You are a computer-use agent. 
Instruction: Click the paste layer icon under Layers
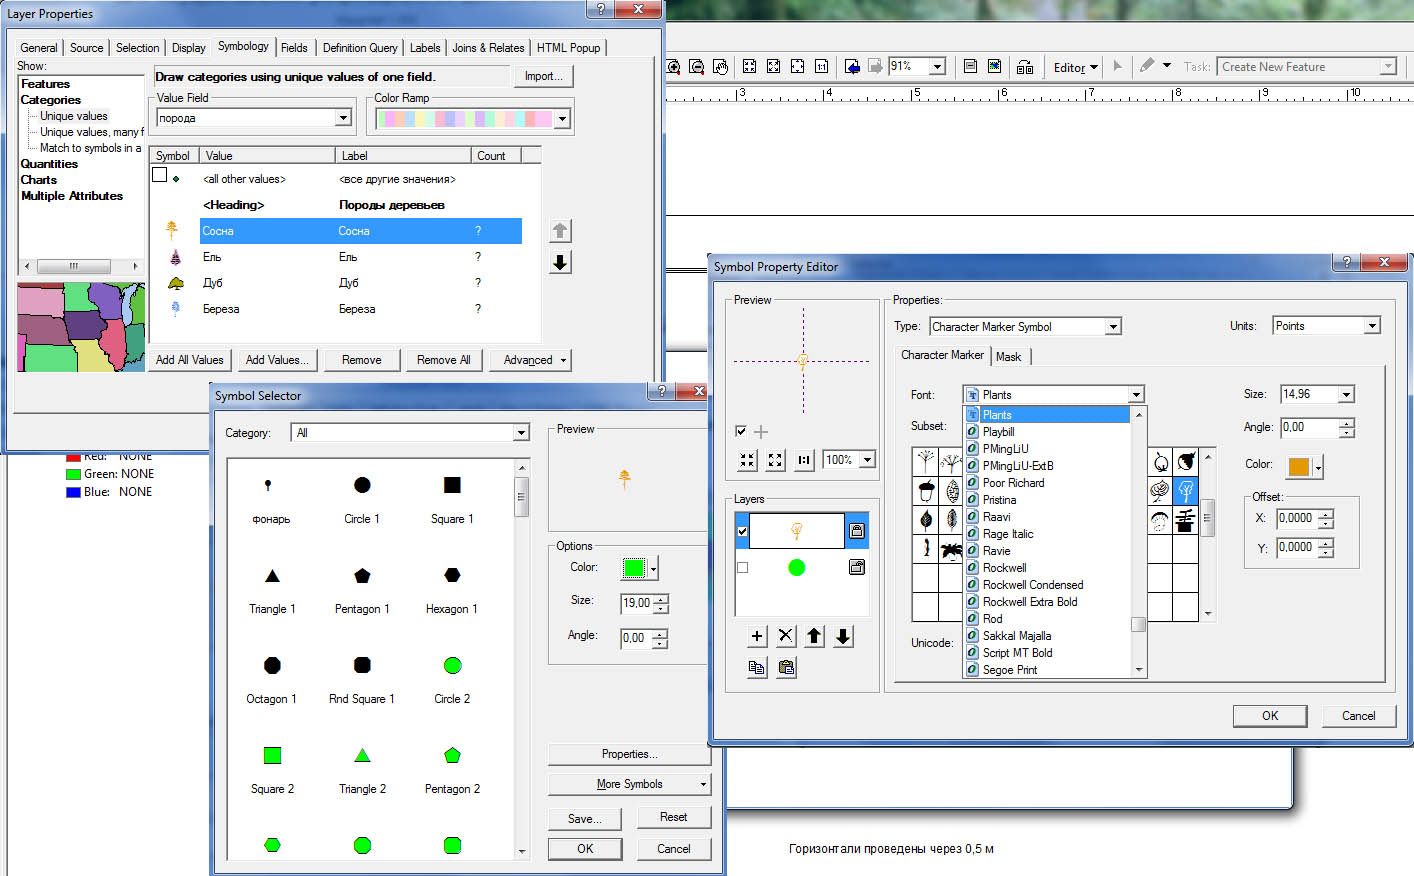pyautogui.click(x=787, y=667)
